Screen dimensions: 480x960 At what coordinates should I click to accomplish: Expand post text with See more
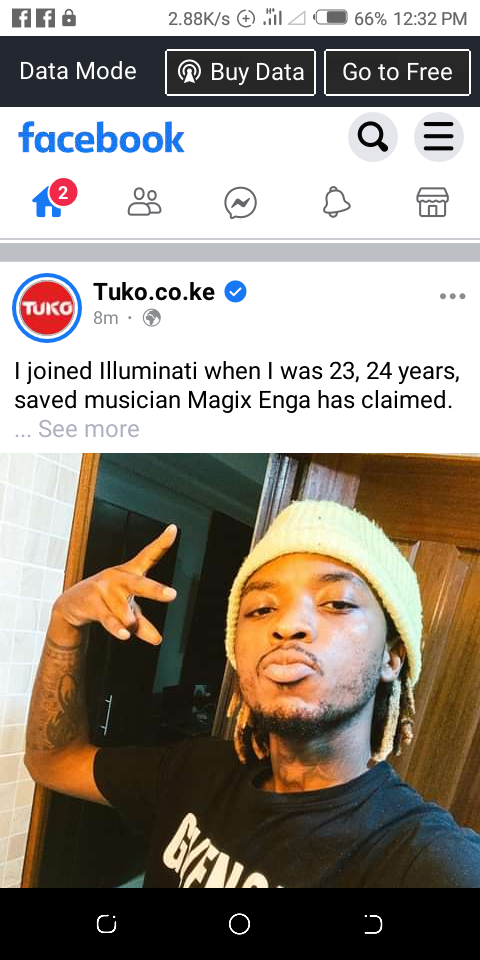point(89,429)
